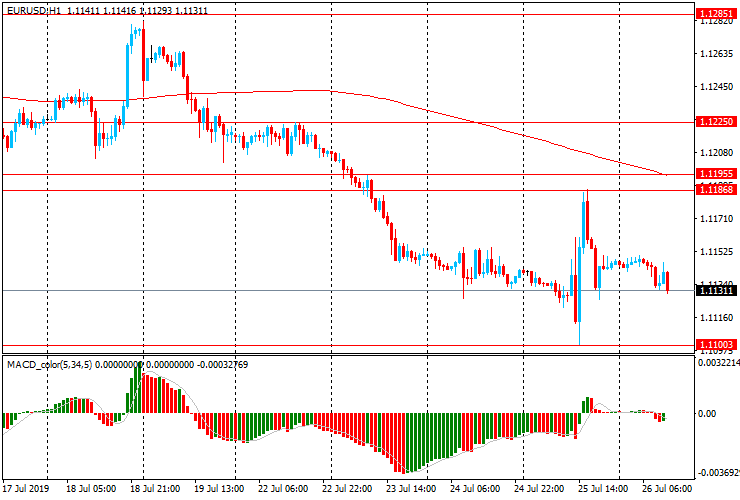
Task: Click the 1.12450 price scale value
Action: (x=716, y=86)
